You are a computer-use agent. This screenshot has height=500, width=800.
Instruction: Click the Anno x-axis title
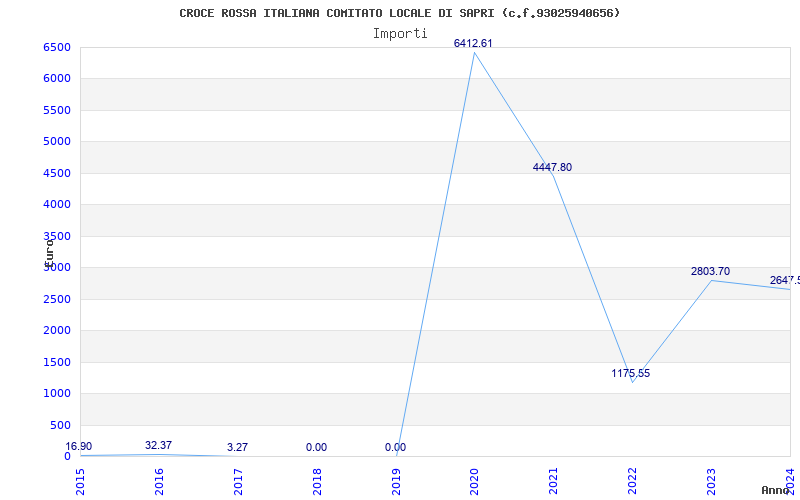(775, 490)
